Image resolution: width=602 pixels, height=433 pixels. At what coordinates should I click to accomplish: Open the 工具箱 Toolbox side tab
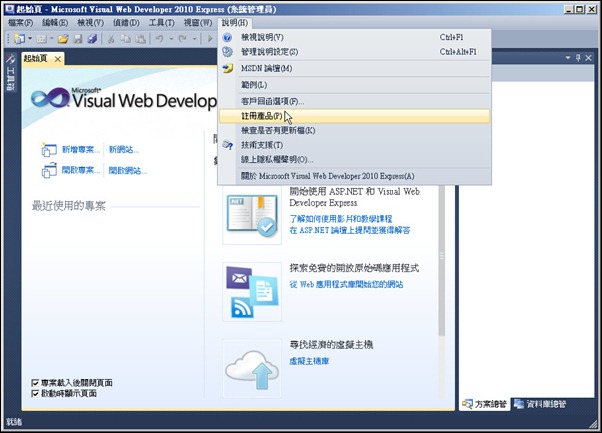(10, 73)
